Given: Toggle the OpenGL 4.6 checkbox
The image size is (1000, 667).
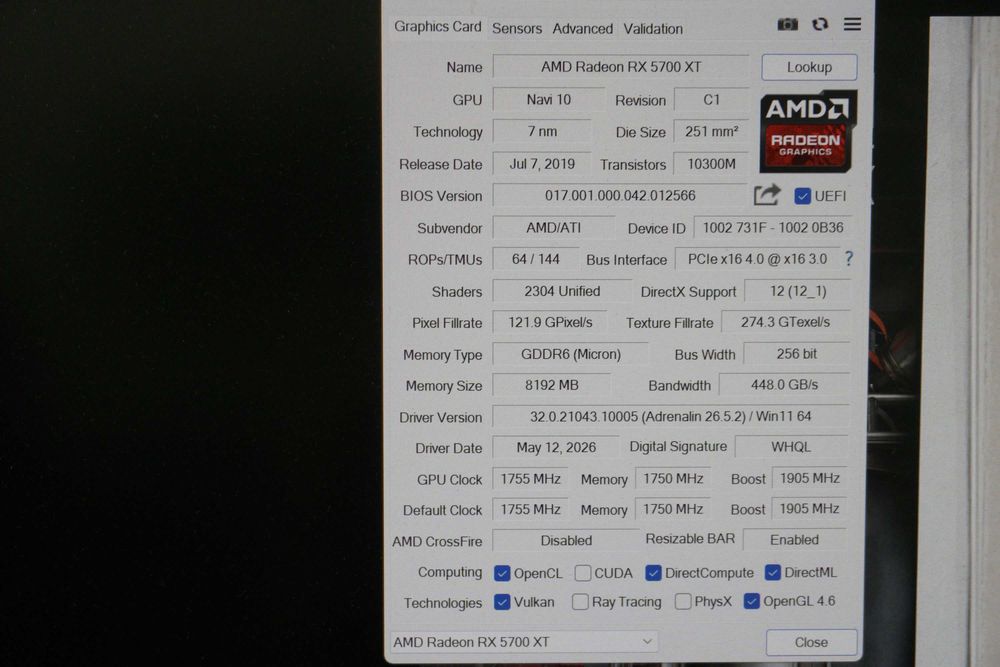Looking at the screenshot, I should (x=751, y=601).
